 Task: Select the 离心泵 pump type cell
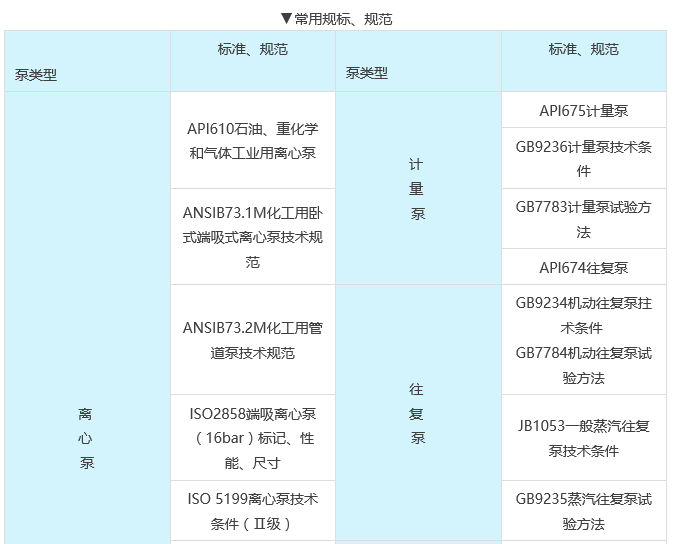point(86,438)
